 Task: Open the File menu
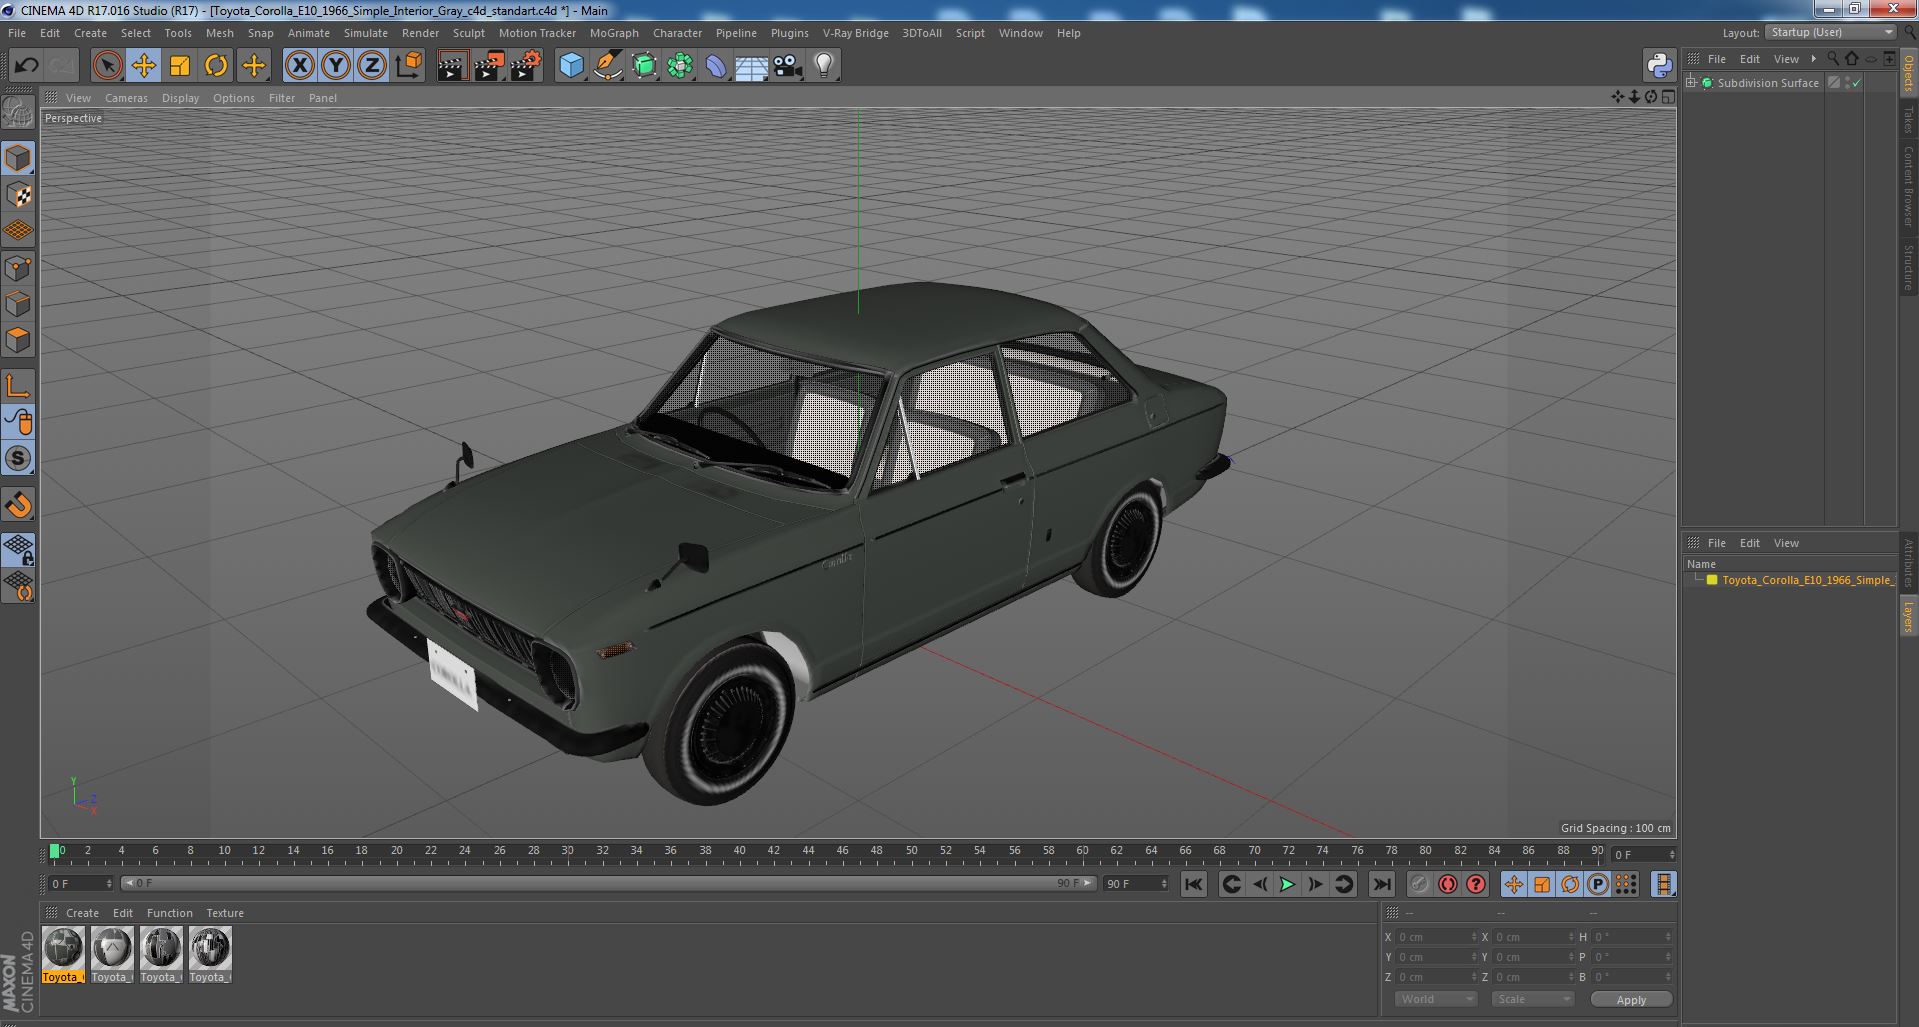(17, 33)
